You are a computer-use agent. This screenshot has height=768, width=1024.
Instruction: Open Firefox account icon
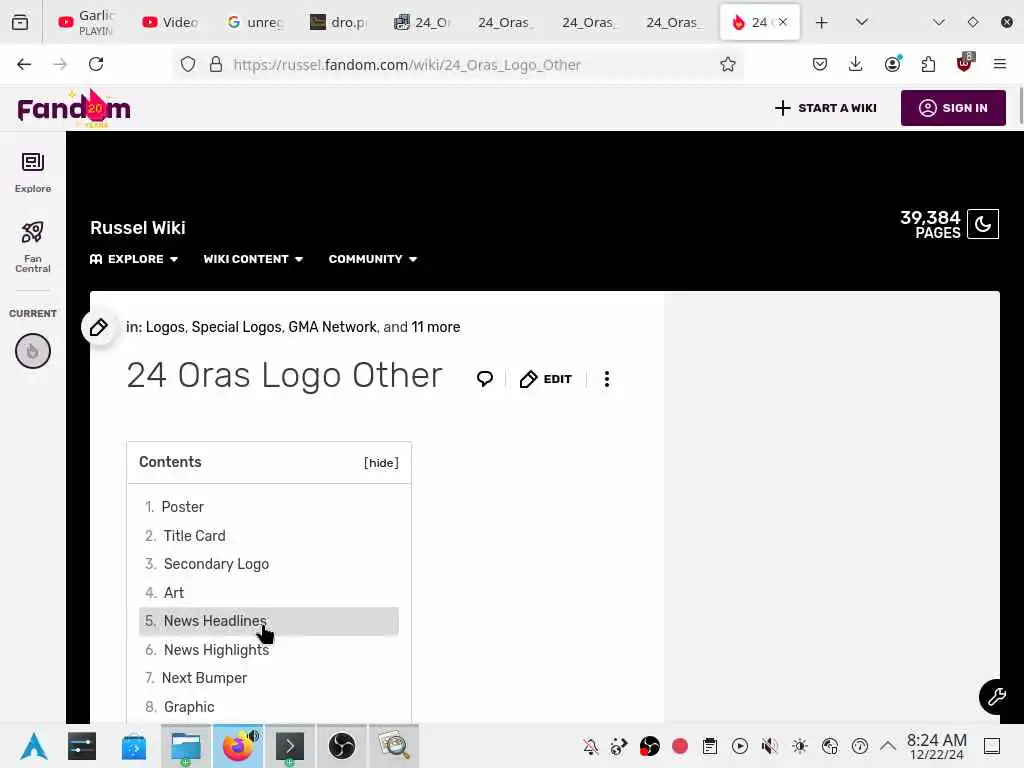892,64
